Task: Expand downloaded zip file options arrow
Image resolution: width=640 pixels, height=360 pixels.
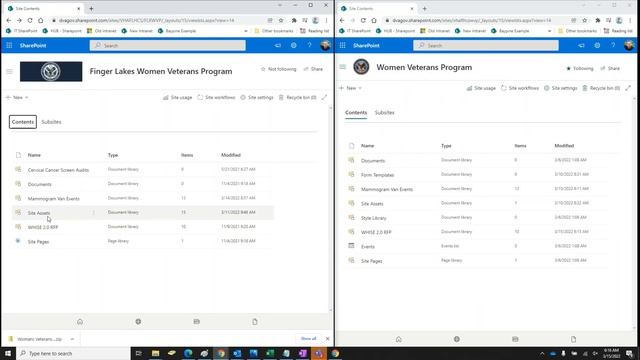Action: pos(72,339)
